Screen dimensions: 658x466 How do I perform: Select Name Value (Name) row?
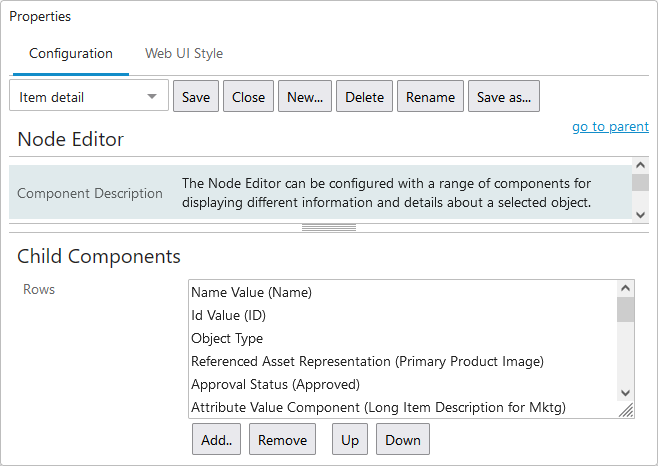click(403, 292)
